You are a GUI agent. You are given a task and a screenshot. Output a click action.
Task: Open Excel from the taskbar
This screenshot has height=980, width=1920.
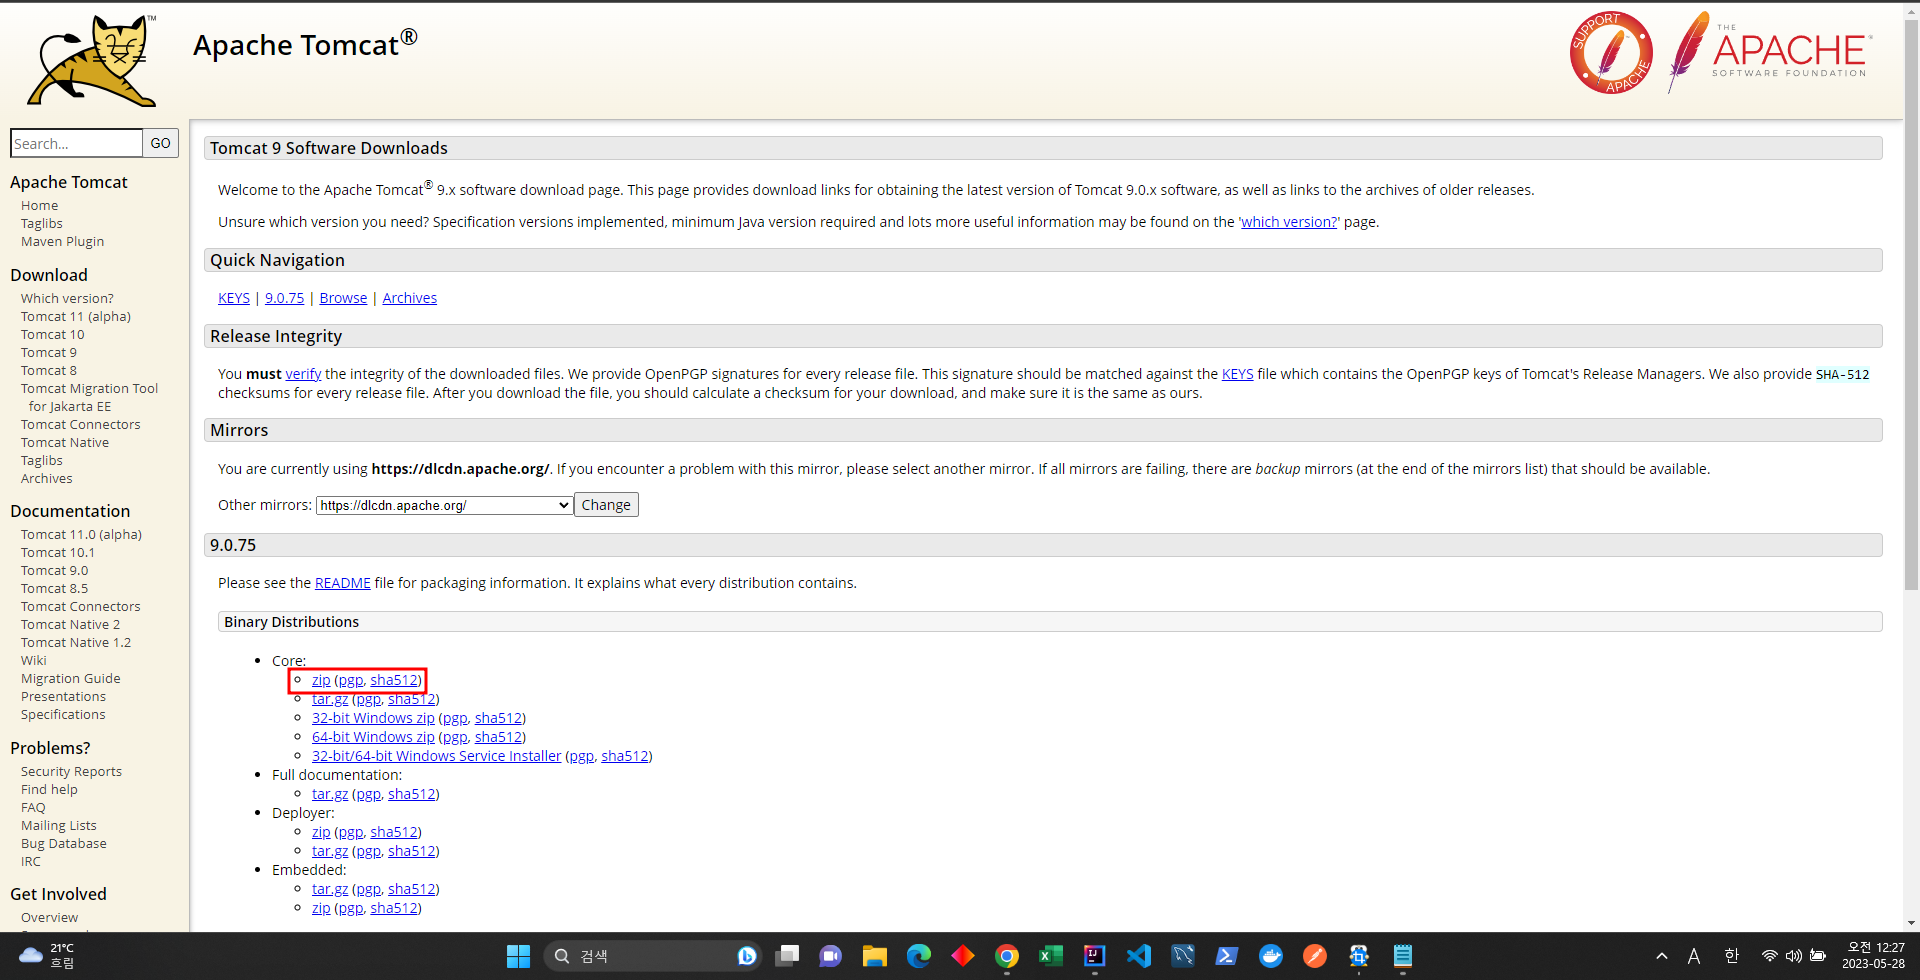click(x=1051, y=956)
